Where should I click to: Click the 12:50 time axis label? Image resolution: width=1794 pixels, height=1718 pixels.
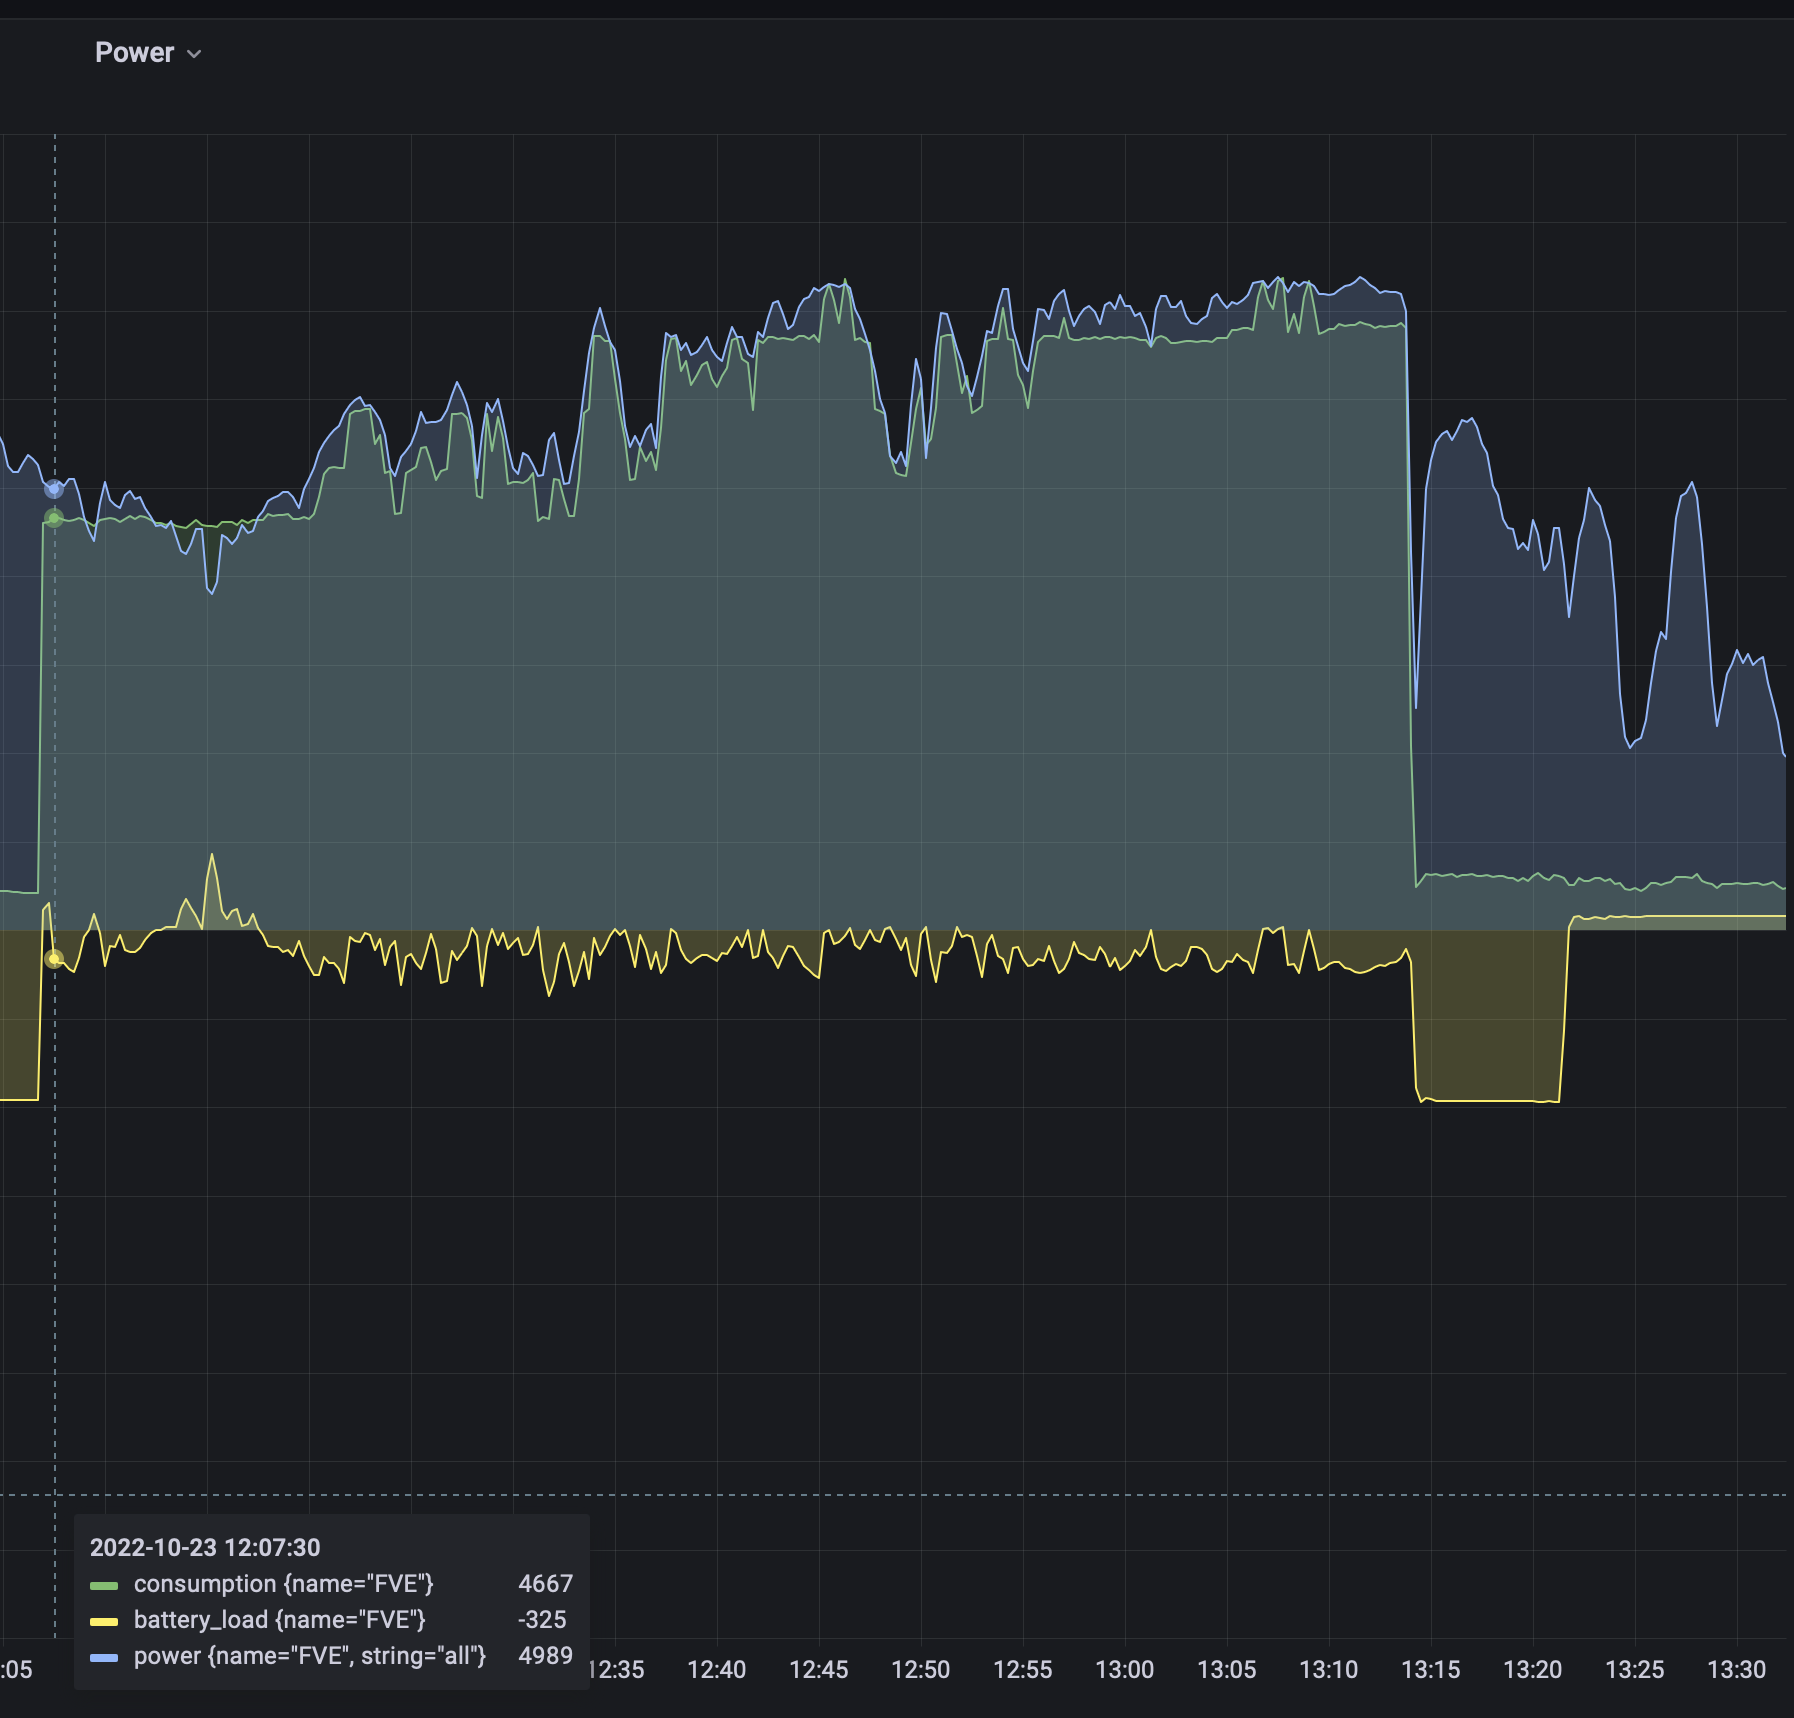(921, 1670)
